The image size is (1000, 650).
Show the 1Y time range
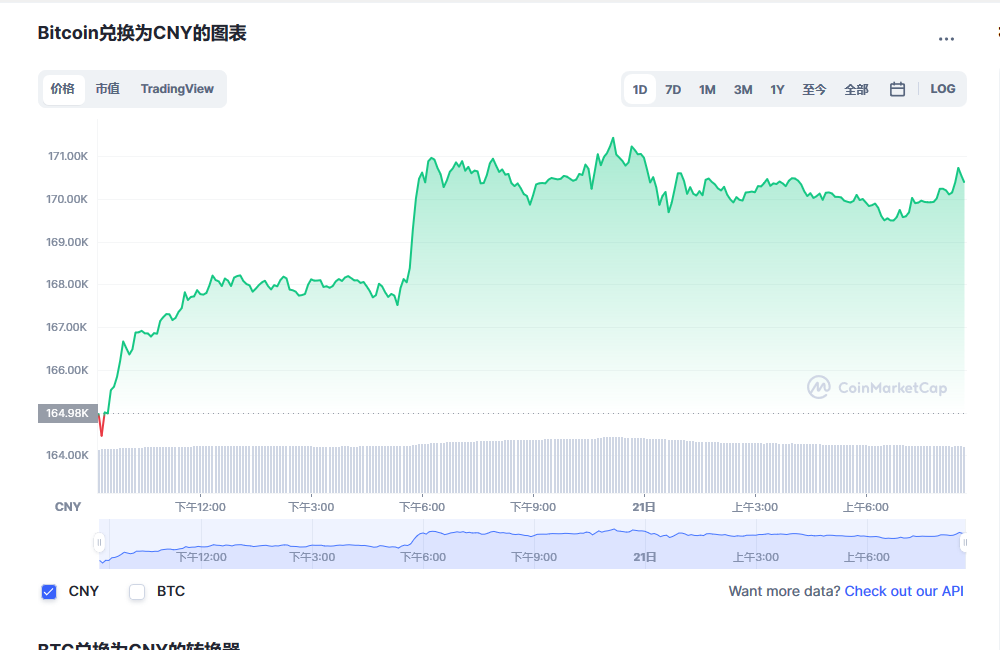point(777,89)
